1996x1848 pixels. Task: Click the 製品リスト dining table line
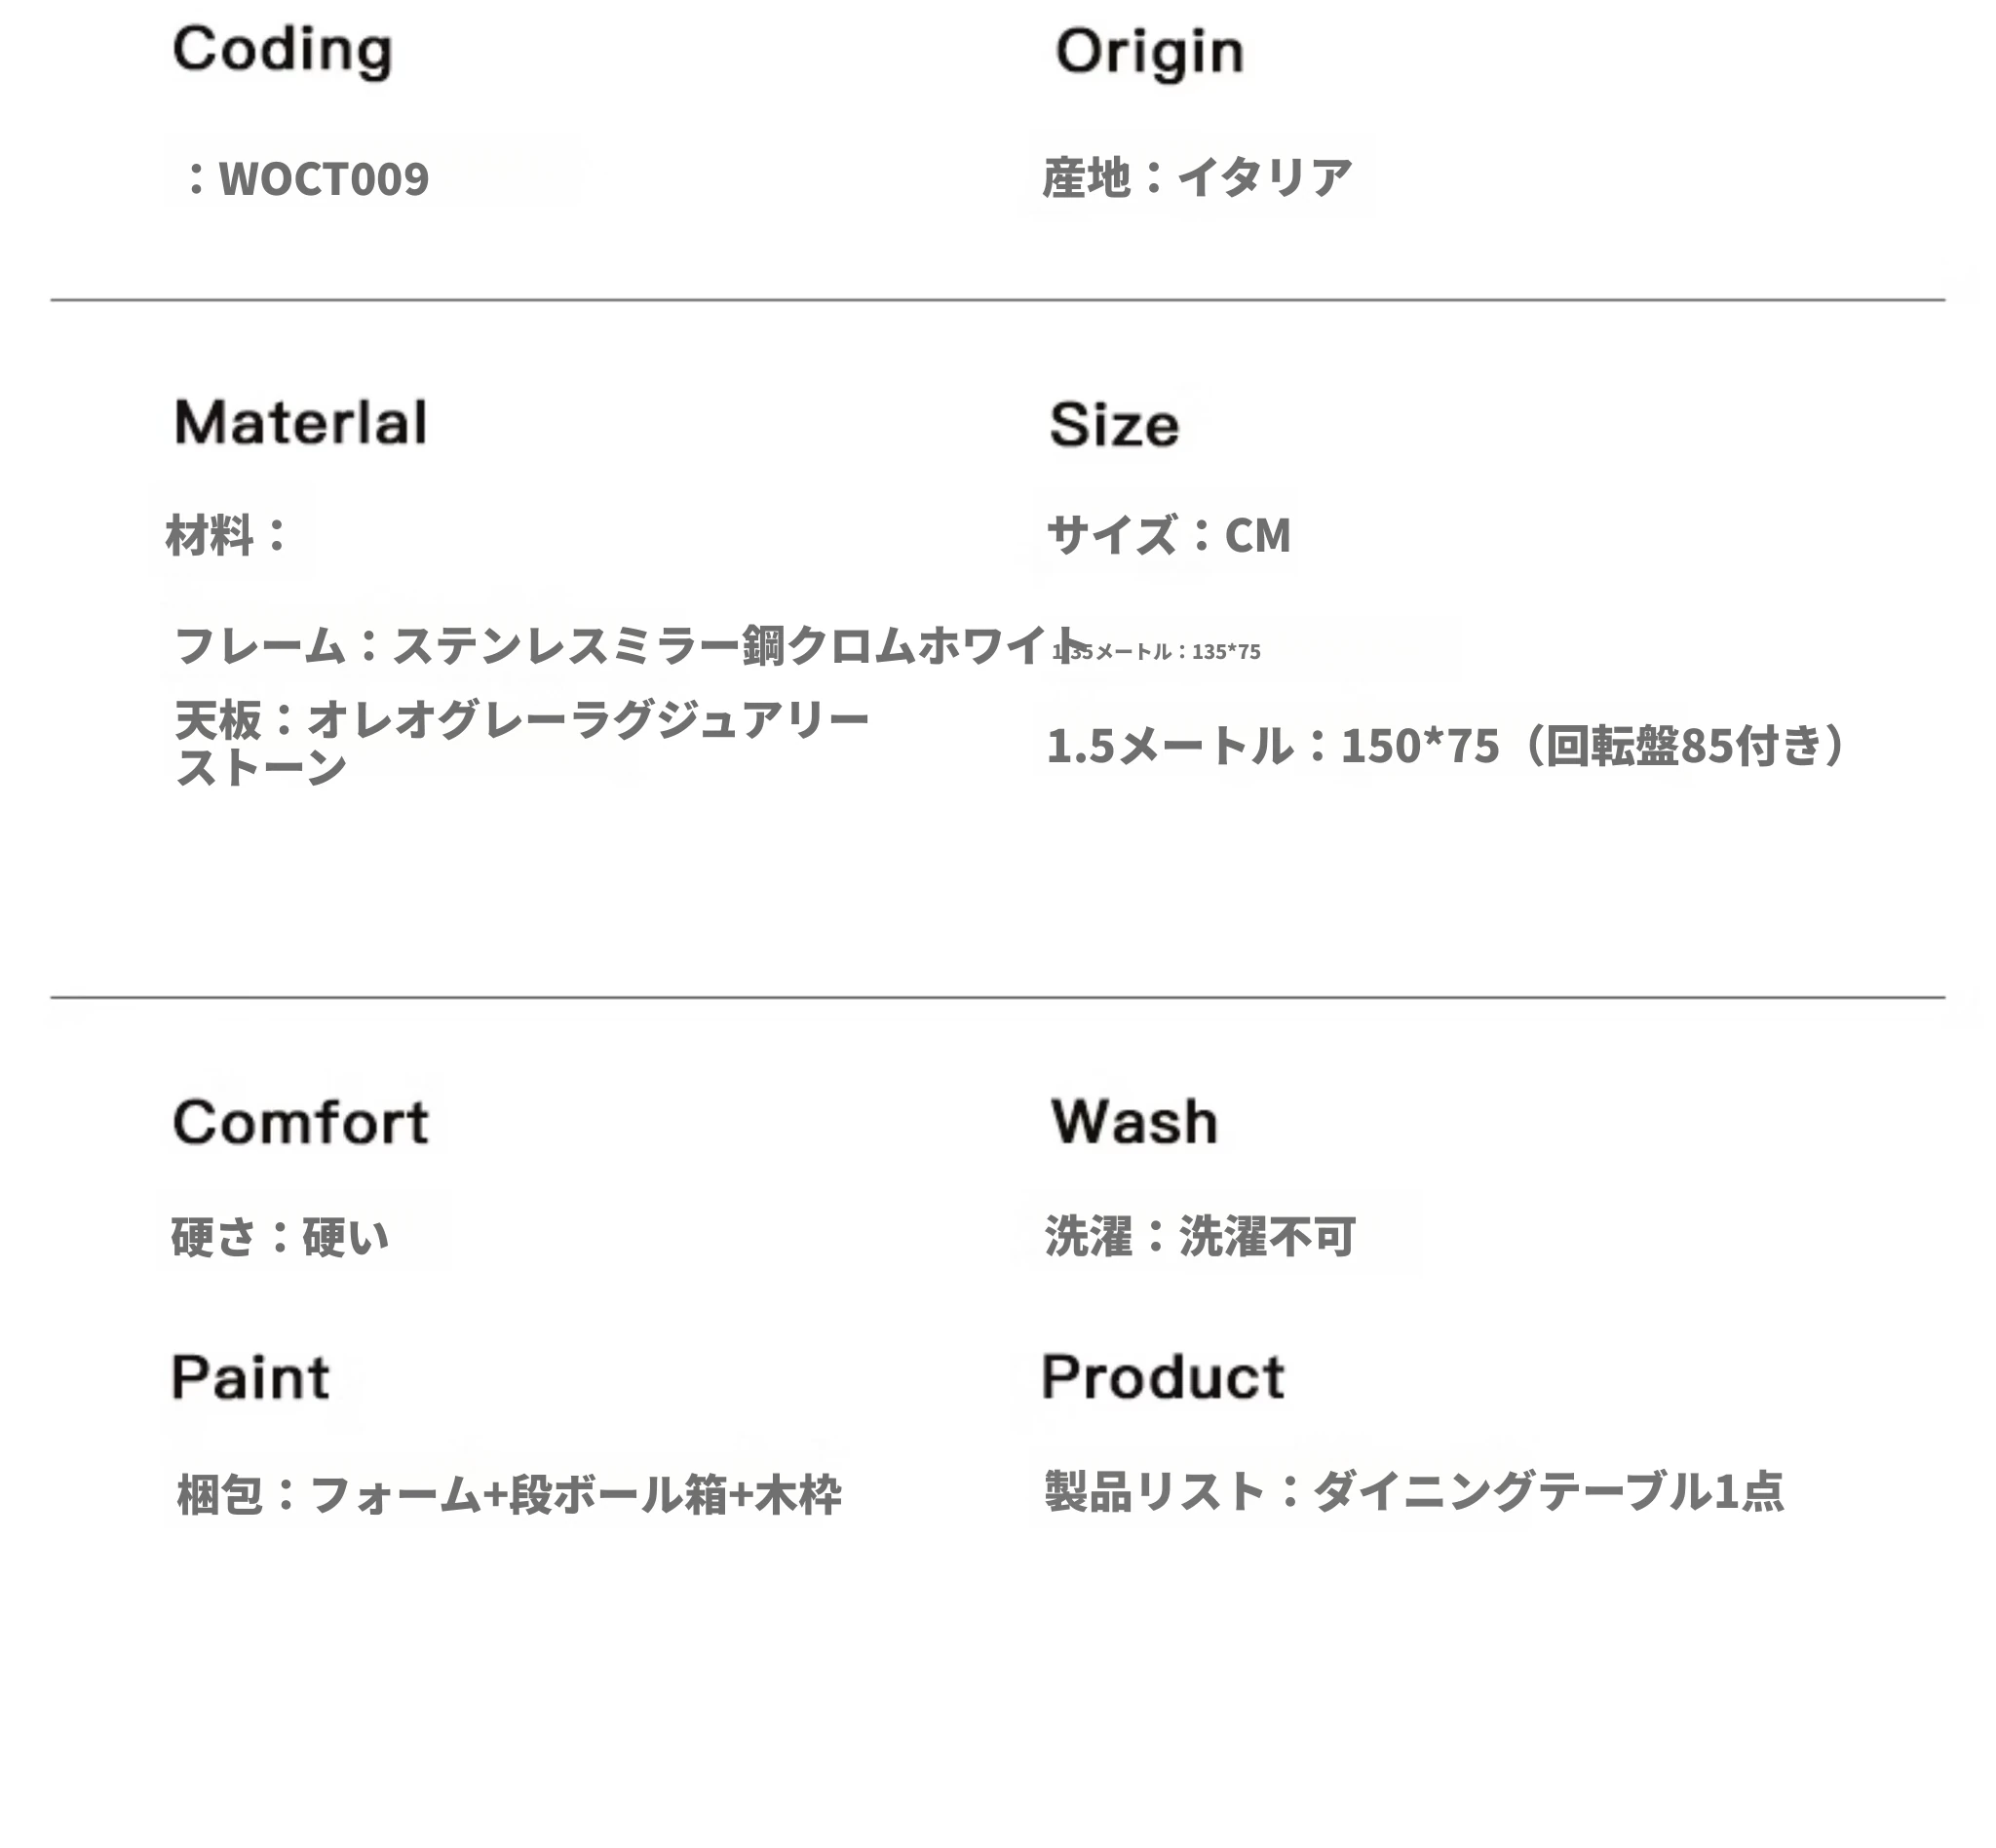tap(1414, 1491)
